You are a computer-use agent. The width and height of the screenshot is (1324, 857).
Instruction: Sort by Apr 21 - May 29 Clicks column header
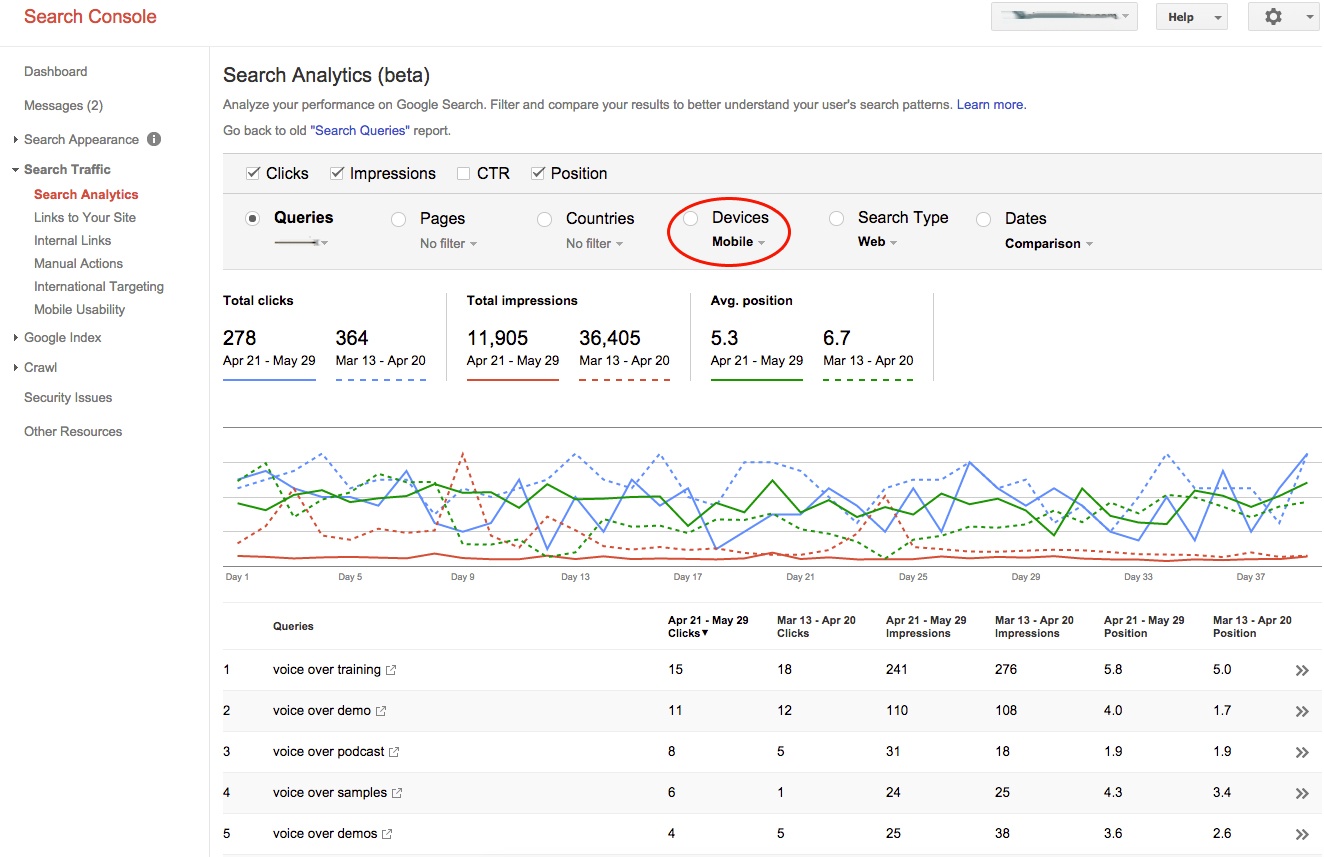708,627
